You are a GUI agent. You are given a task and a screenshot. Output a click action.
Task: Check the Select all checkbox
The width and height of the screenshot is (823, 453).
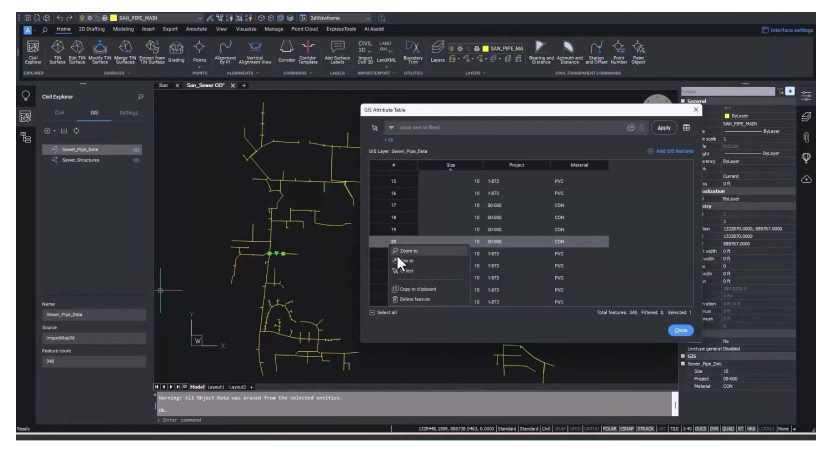point(372,313)
